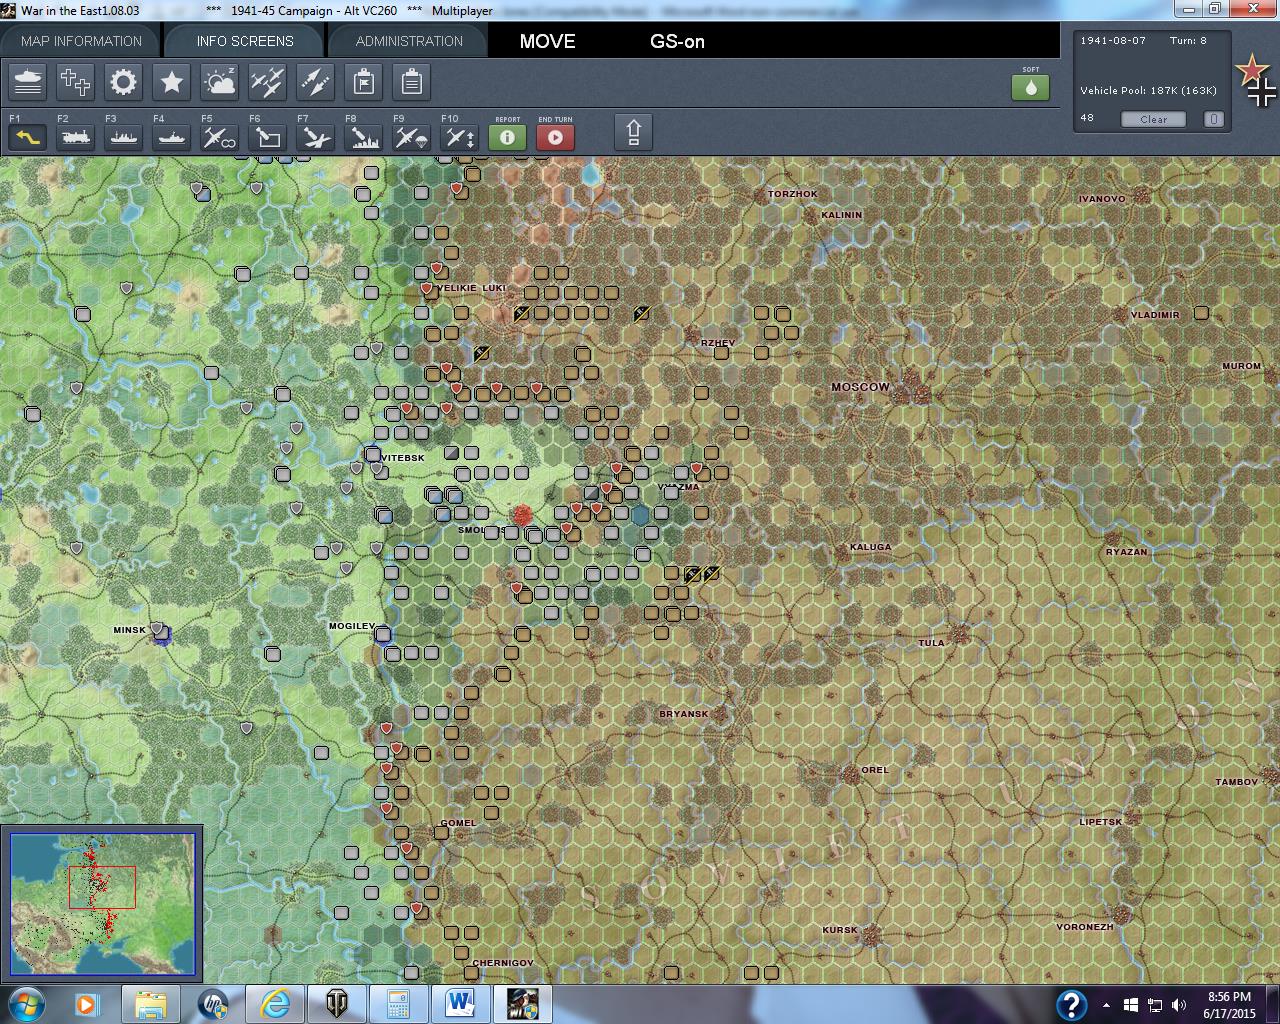Select F4 amphibious transport mode

click(171, 137)
